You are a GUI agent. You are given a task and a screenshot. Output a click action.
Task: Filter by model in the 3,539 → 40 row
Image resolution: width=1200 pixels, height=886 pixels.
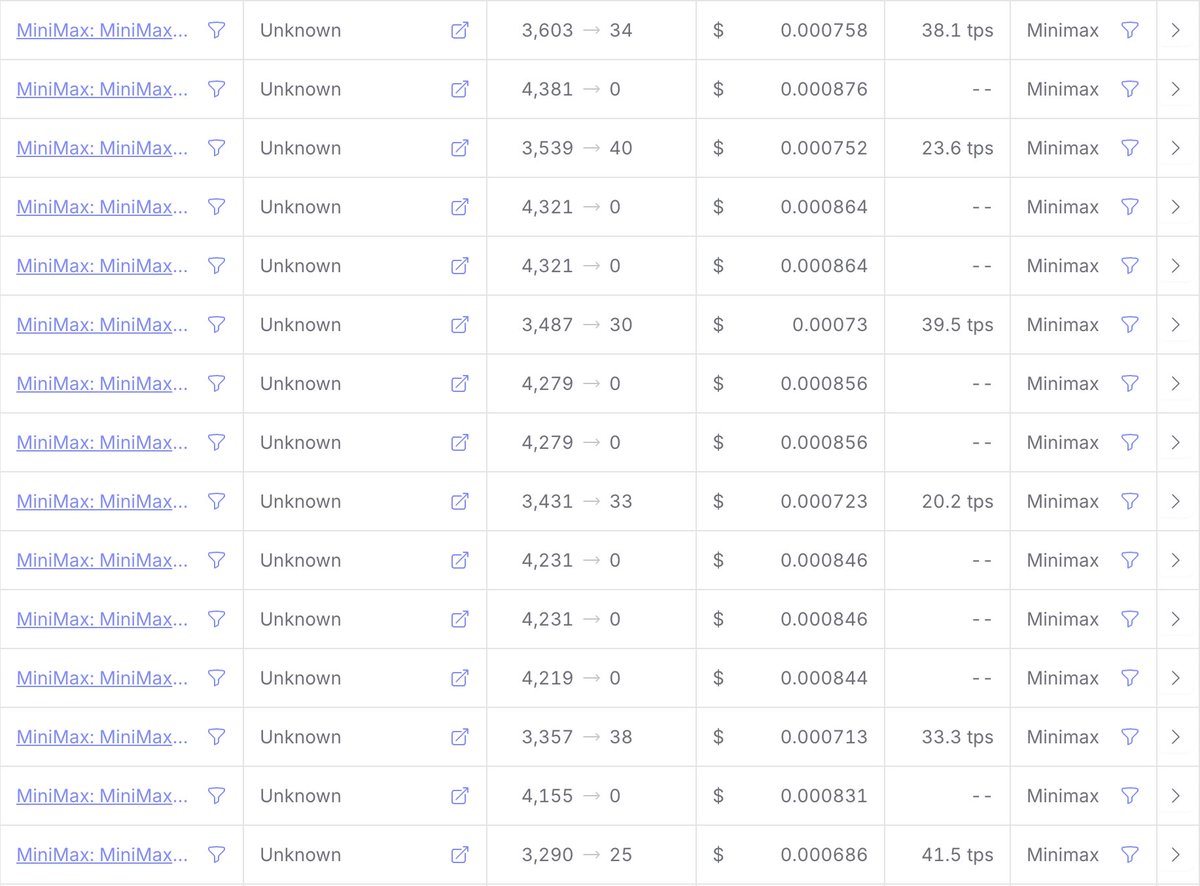216,148
